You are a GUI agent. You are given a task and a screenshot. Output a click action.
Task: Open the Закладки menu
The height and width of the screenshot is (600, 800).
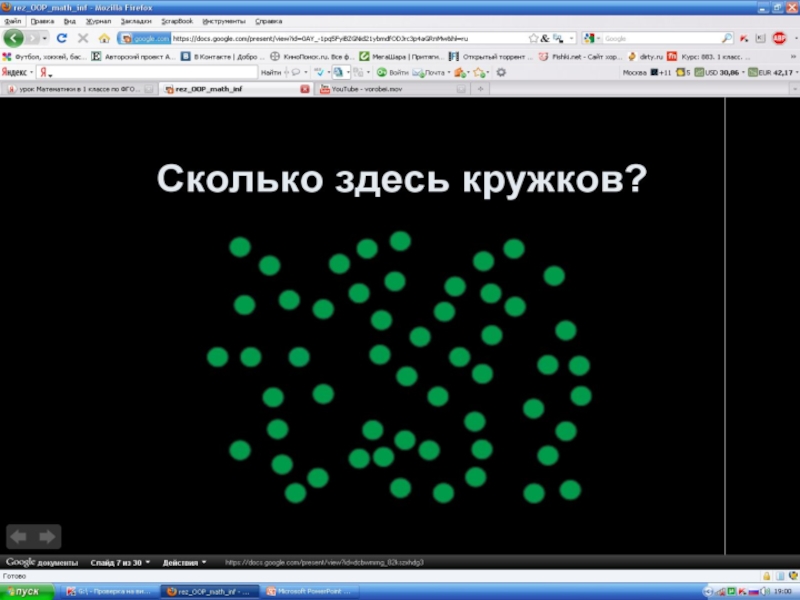136,21
